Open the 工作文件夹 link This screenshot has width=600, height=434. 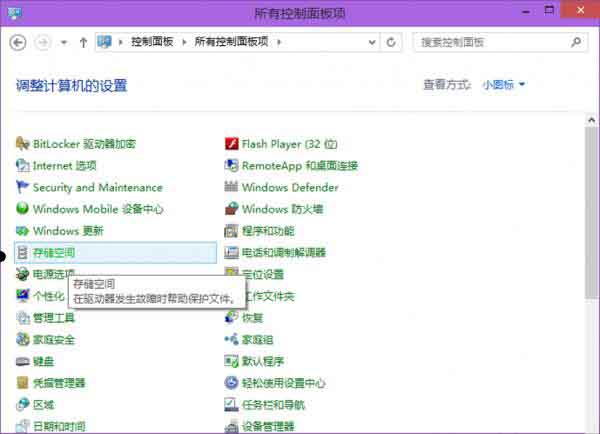click(x=269, y=296)
